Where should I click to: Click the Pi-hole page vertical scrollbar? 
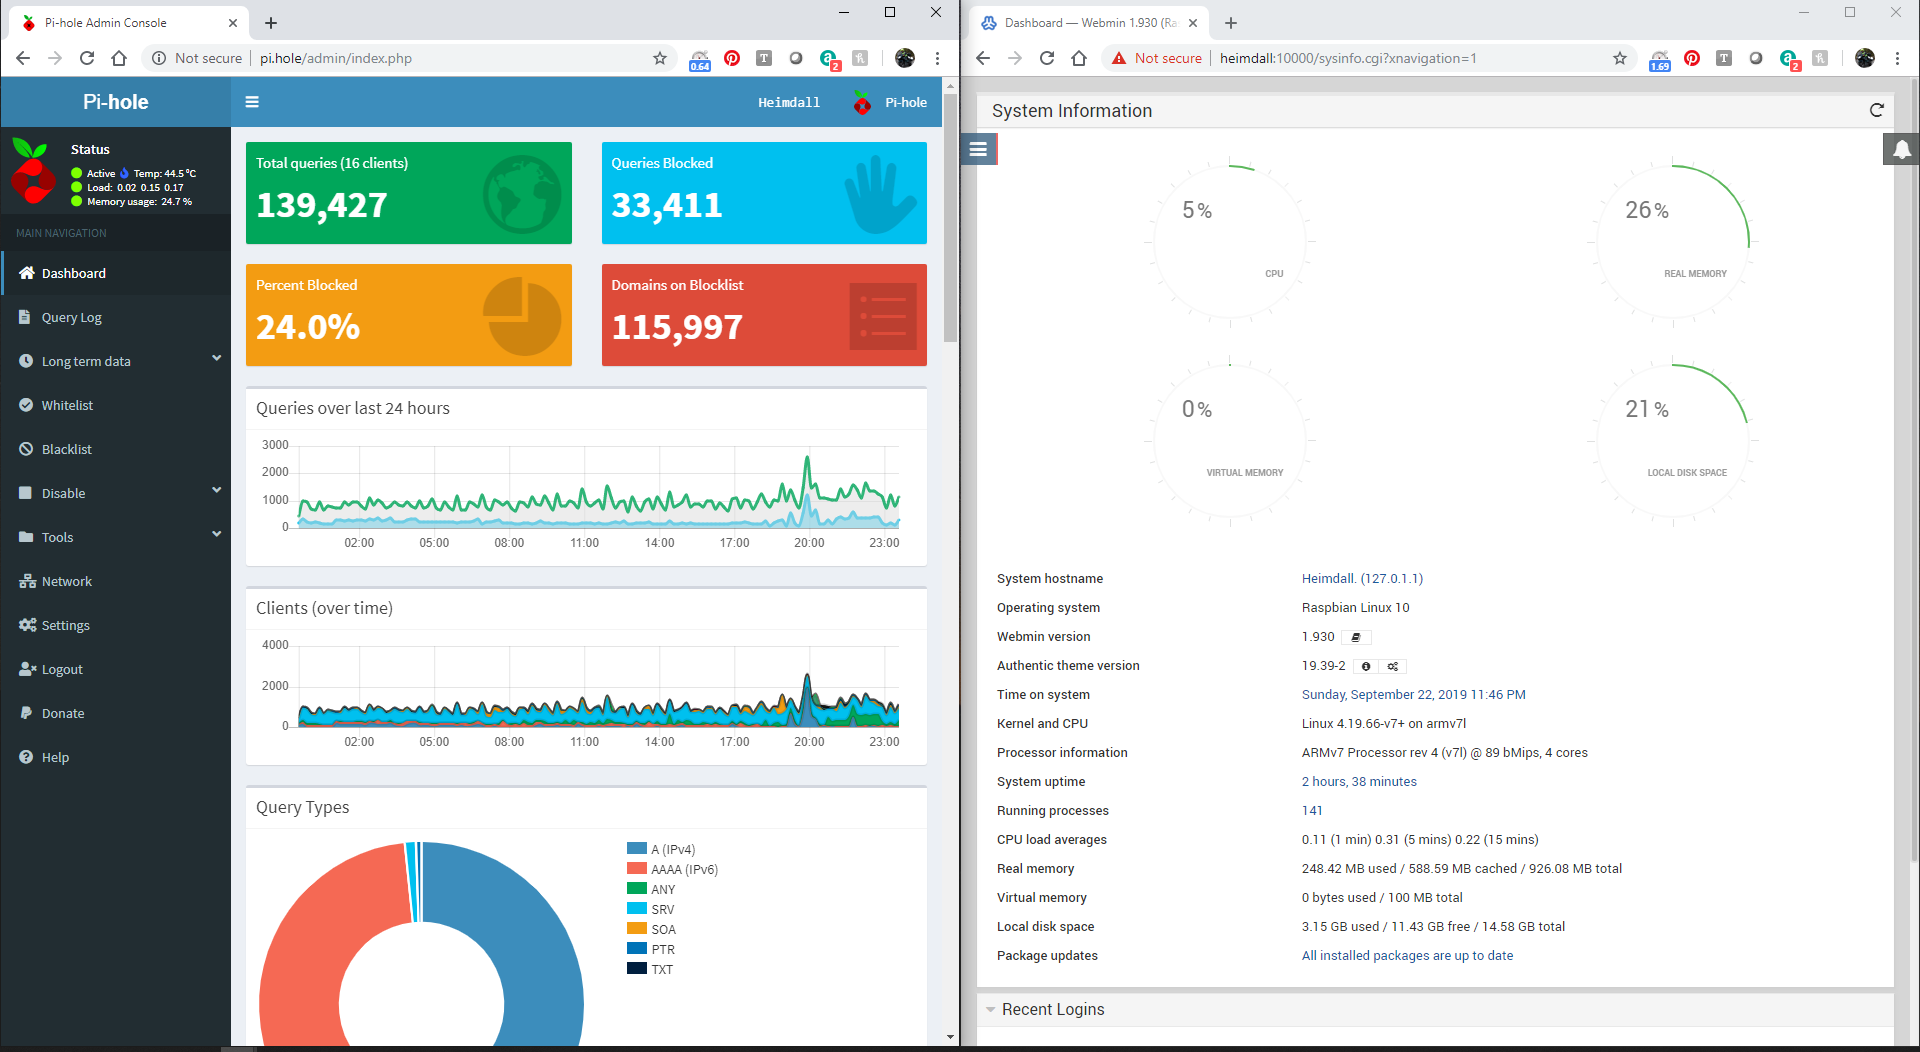pos(950,218)
